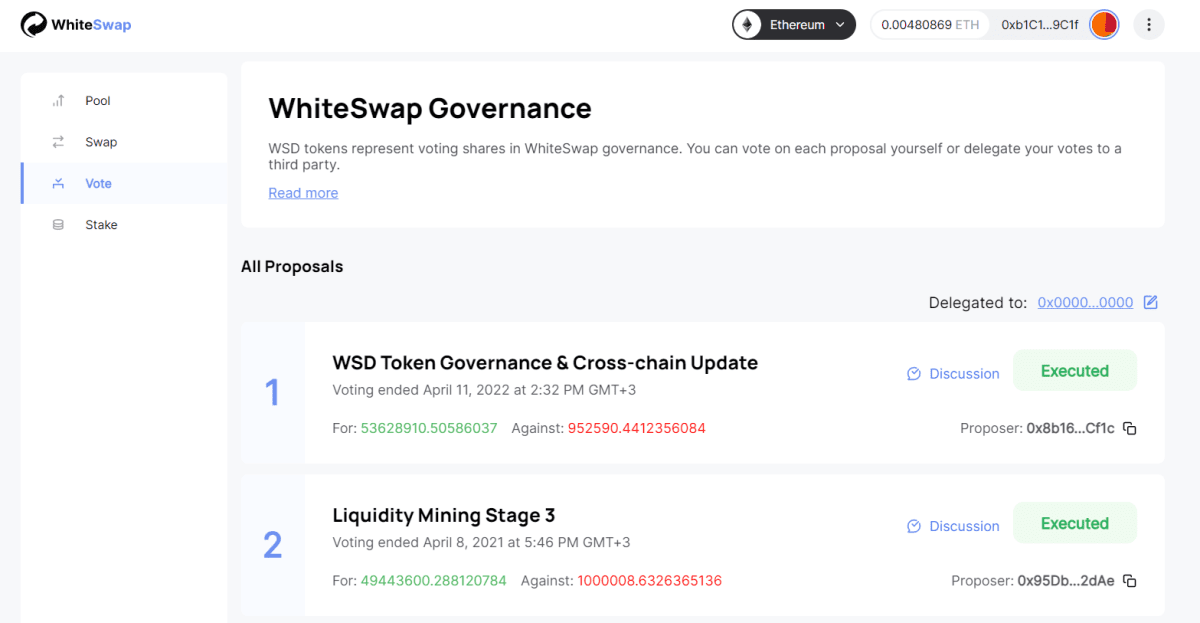Copy proposer address 0x8b16...Cf1c
This screenshot has width=1200, height=623.
coord(1130,429)
